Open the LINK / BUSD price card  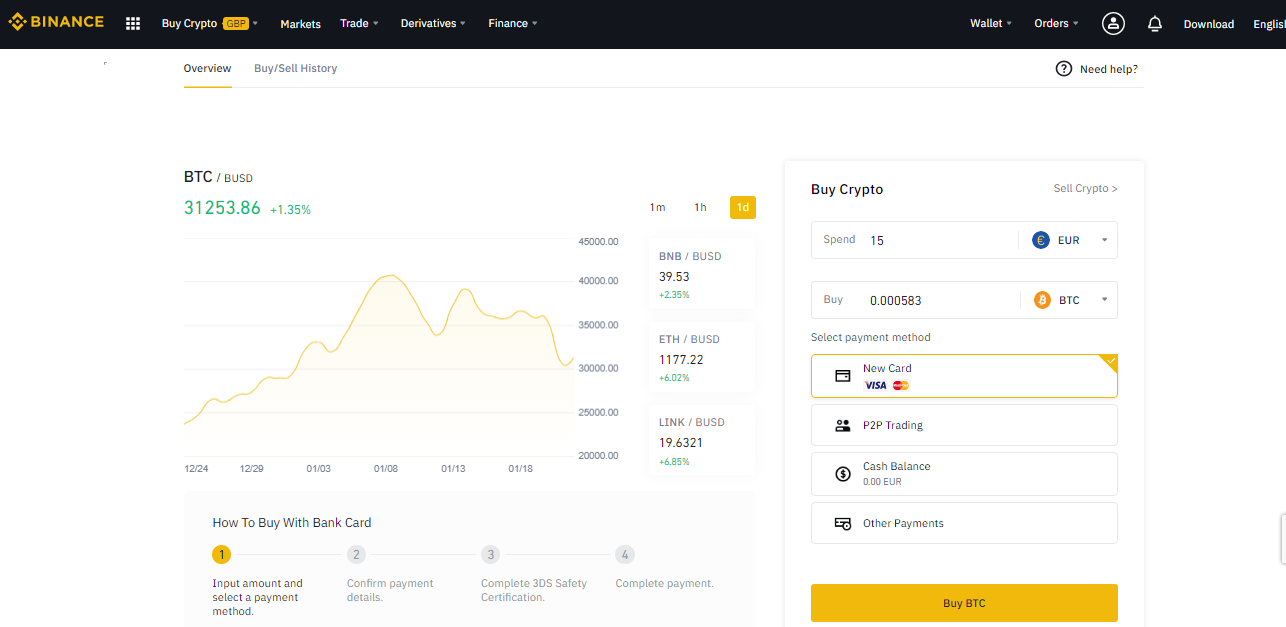tap(702, 441)
